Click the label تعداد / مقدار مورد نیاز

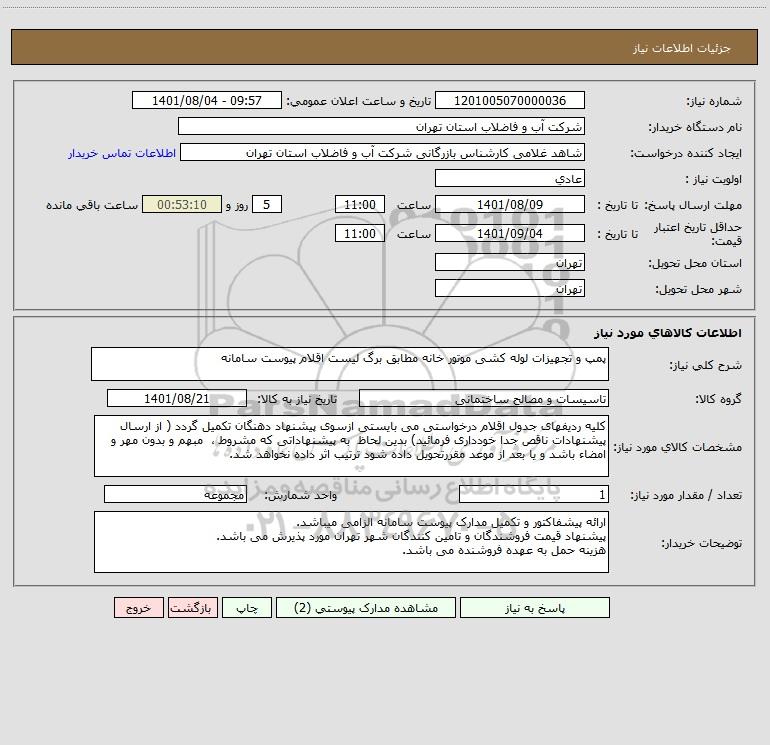(686, 496)
